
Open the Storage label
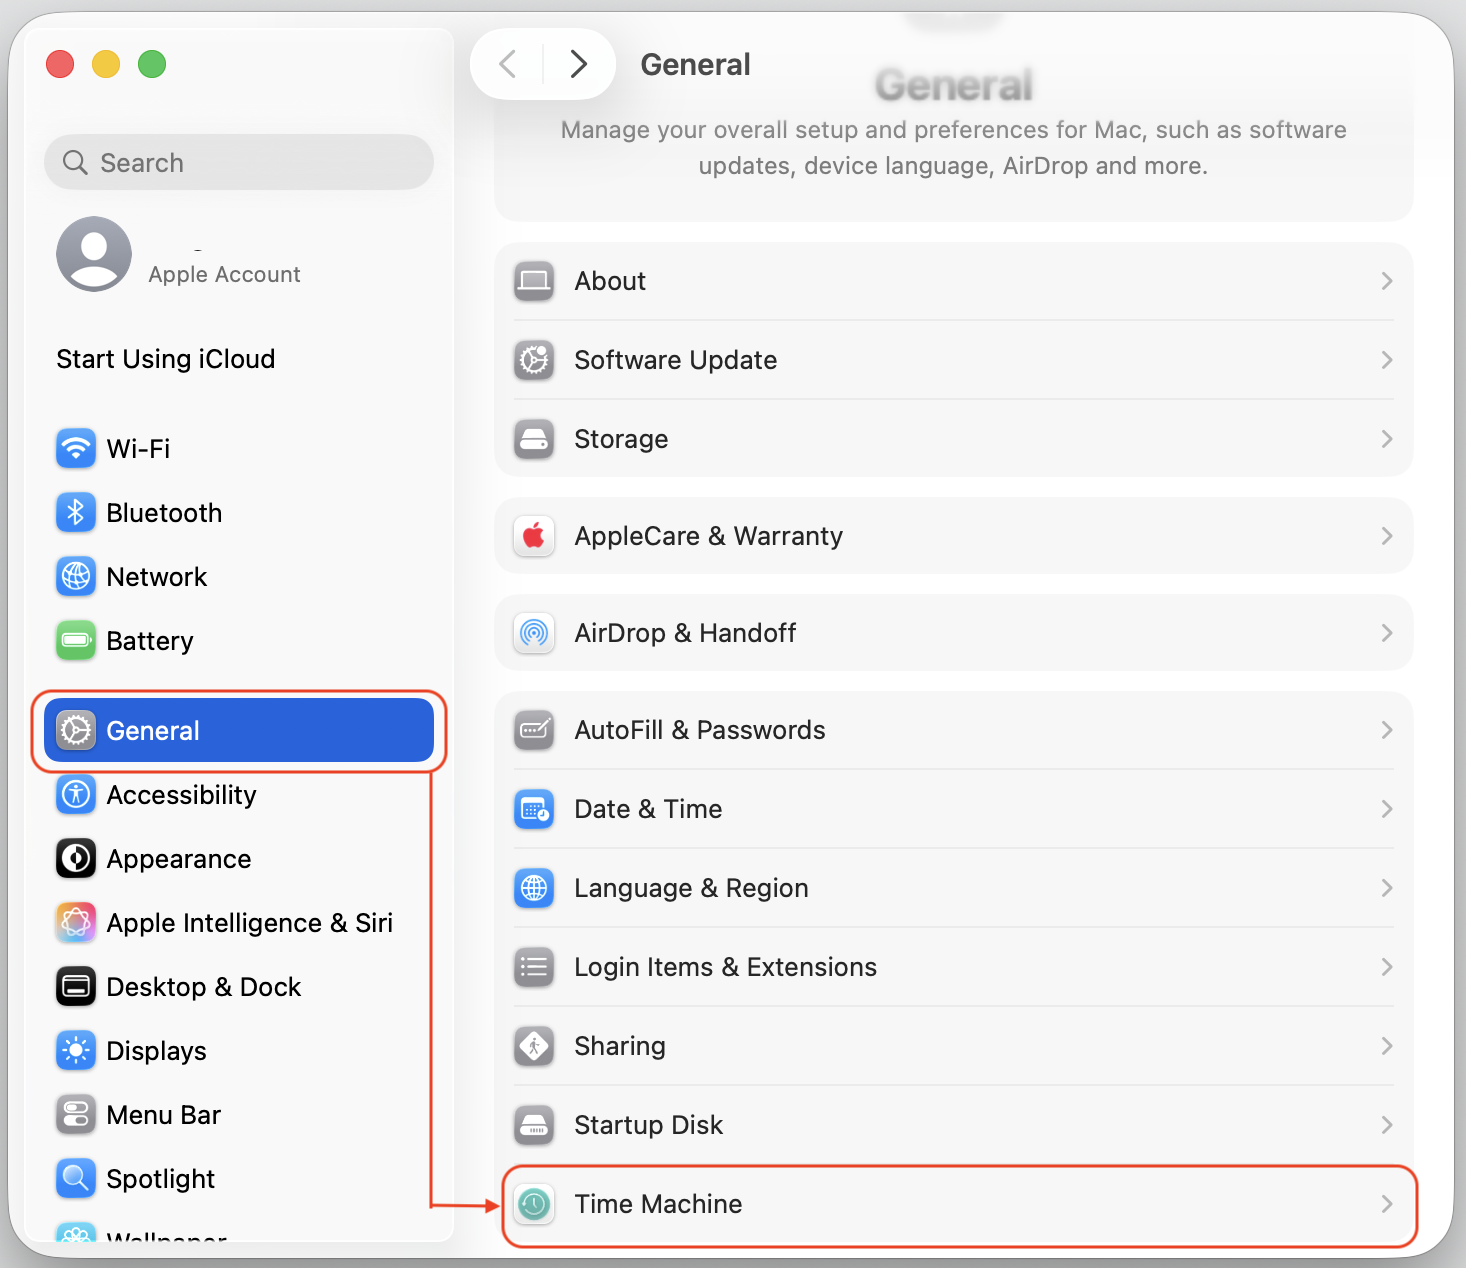point(621,439)
